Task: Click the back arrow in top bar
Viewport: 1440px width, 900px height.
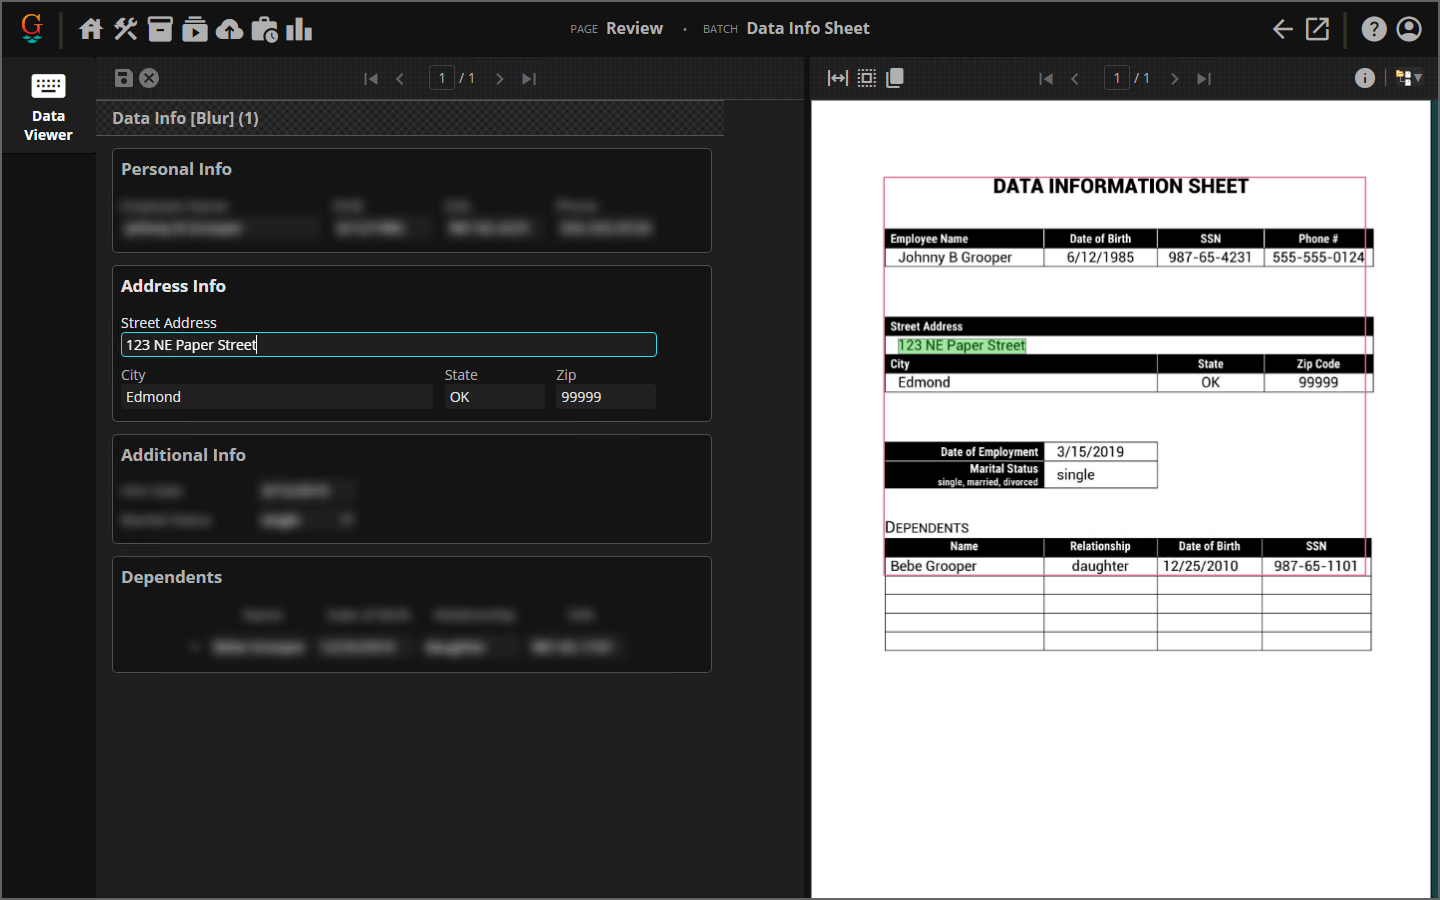Action: 1282,29
